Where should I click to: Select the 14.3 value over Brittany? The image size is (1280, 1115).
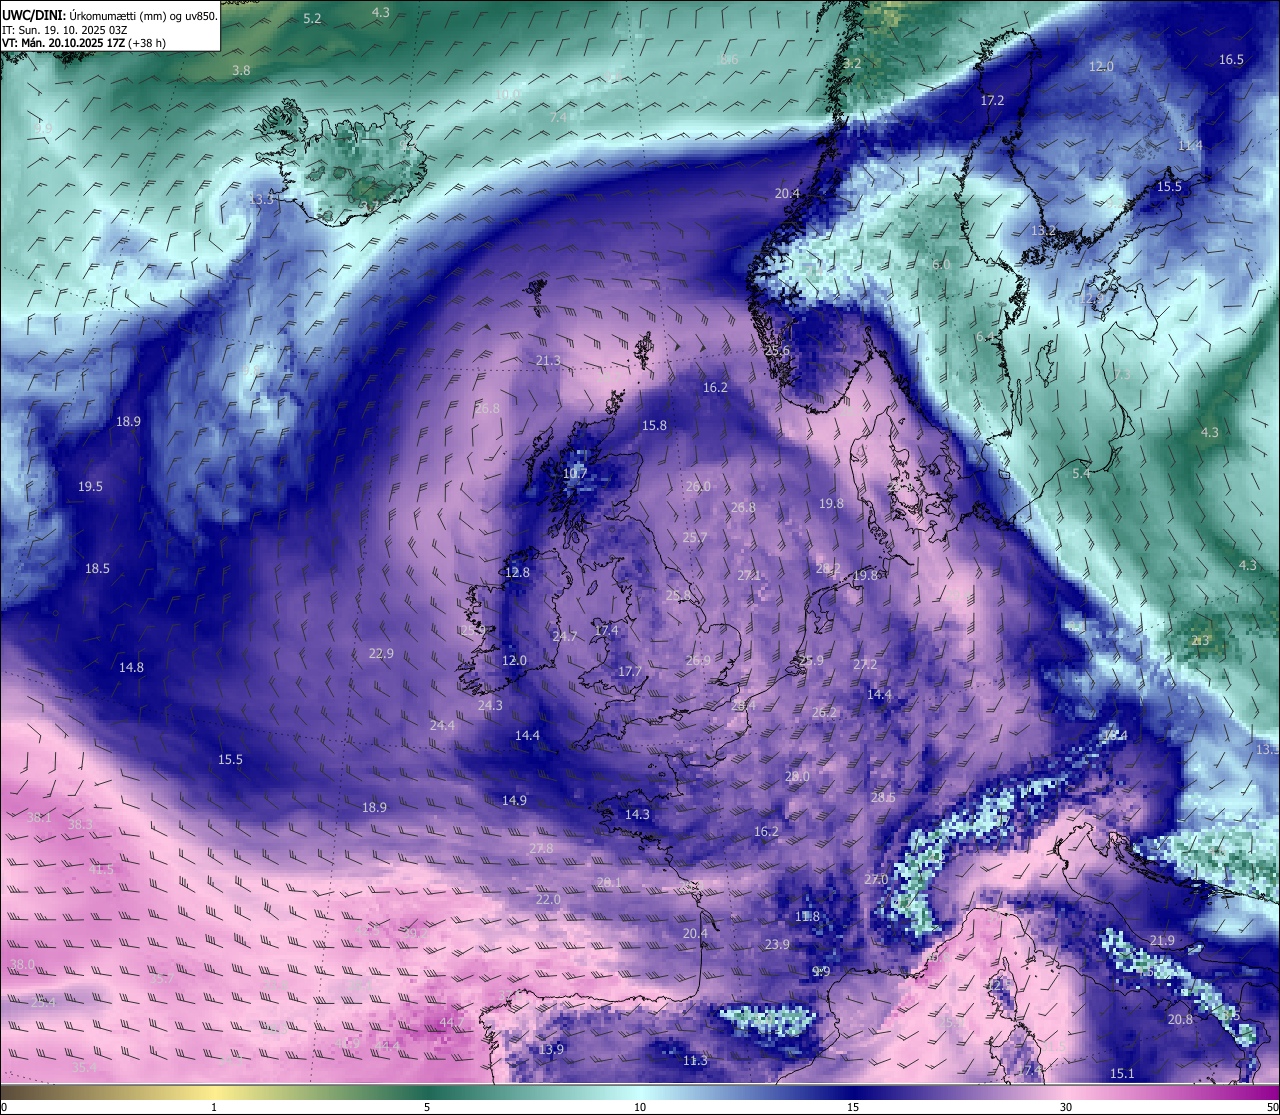click(x=637, y=814)
